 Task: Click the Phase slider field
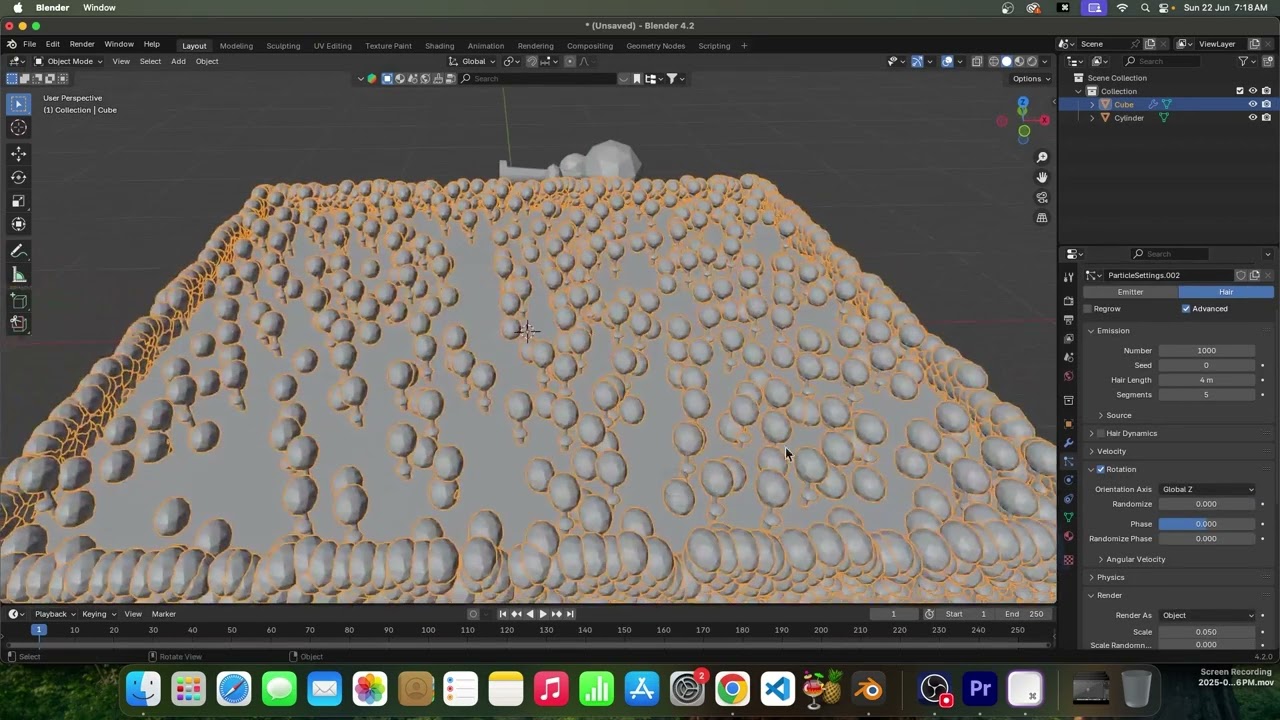[x=1207, y=524]
